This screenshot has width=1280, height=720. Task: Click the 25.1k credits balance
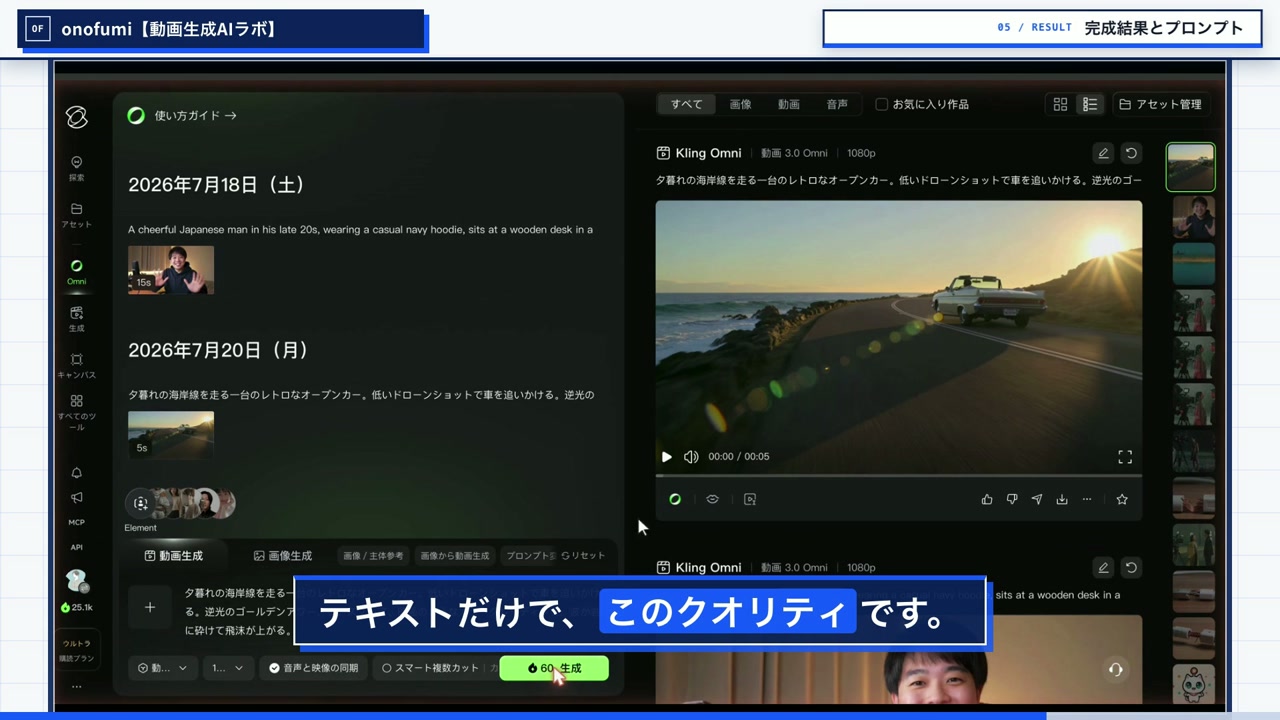point(77,607)
